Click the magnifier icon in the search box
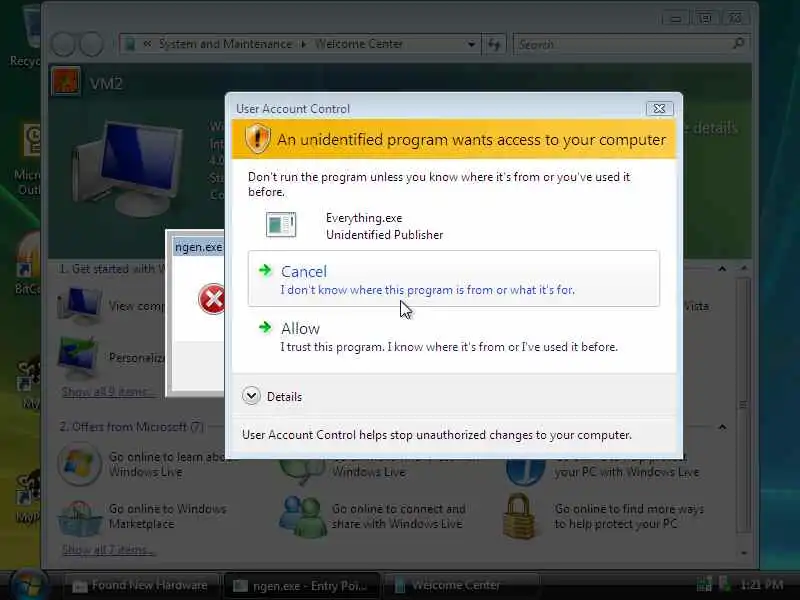This screenshot has width=800, height=600. [x=738, y=44]
